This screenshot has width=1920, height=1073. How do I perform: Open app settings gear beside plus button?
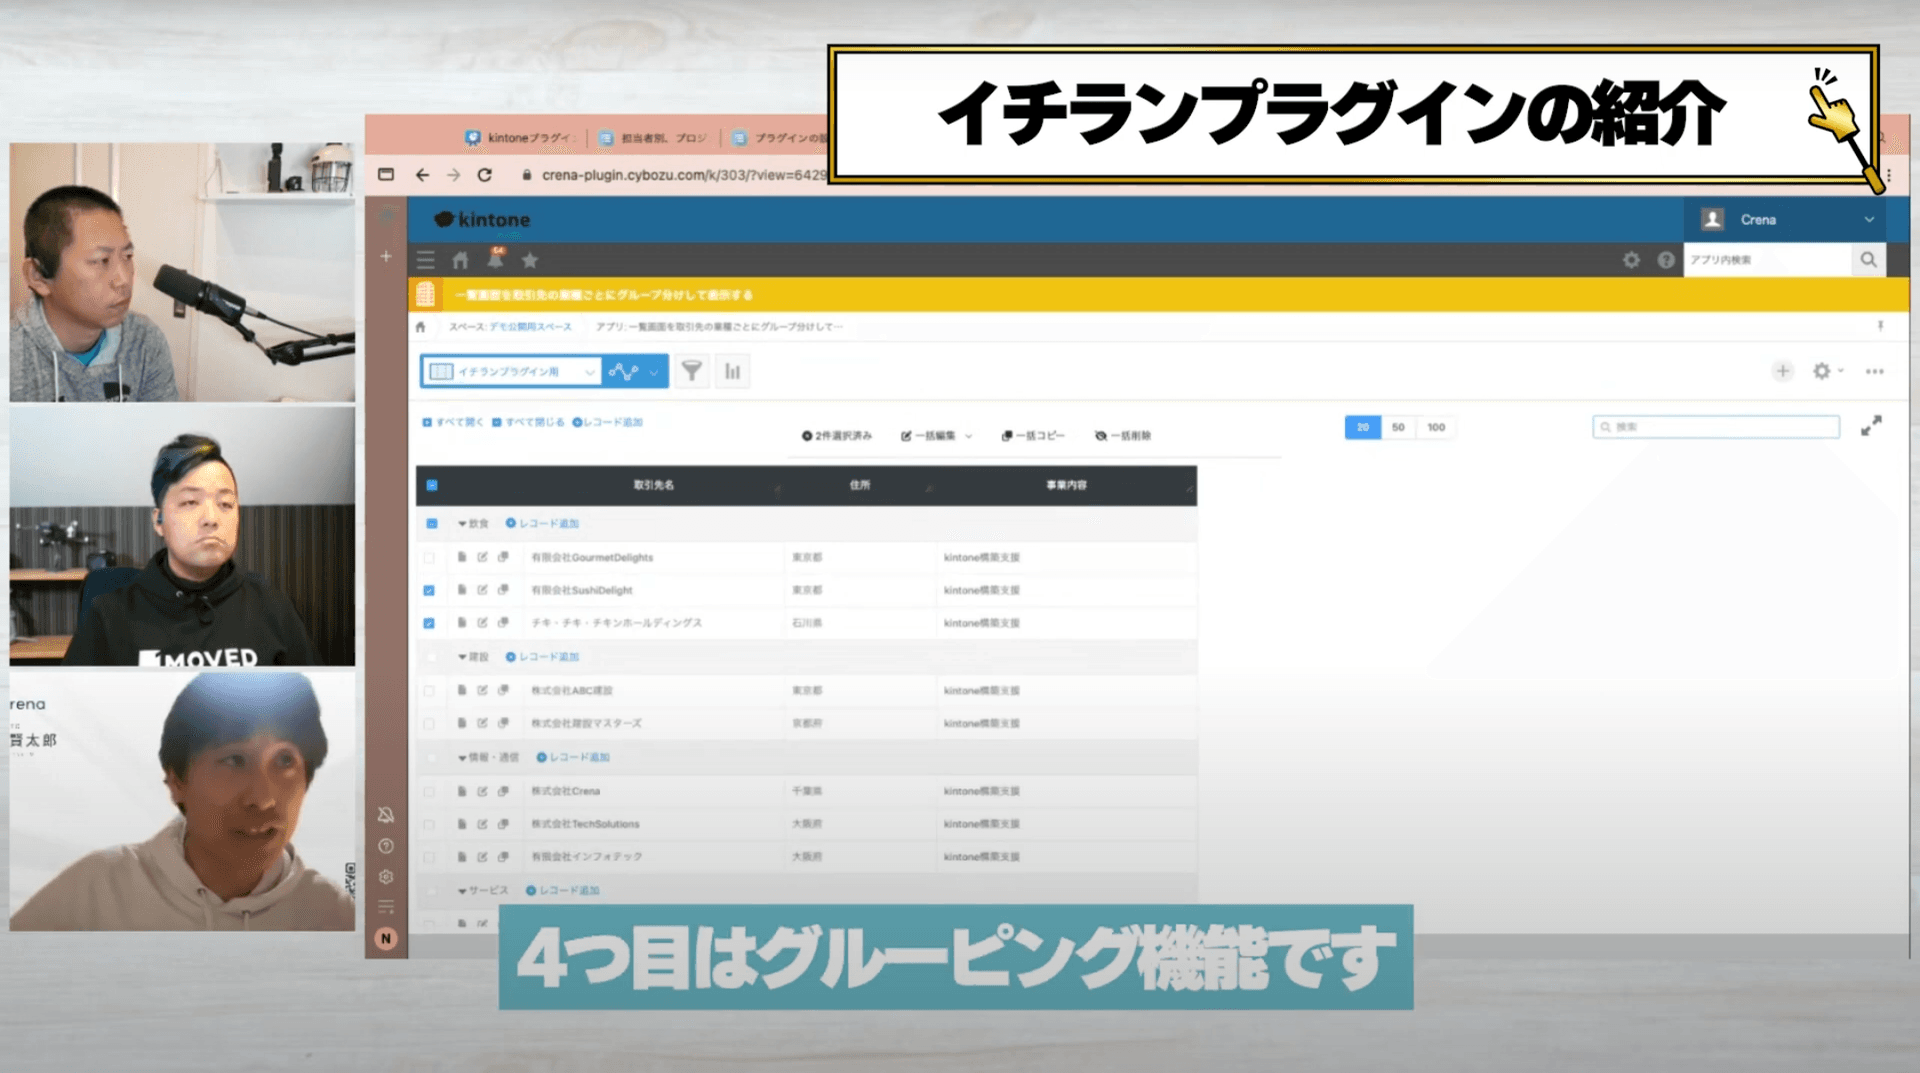point(1822,371)
